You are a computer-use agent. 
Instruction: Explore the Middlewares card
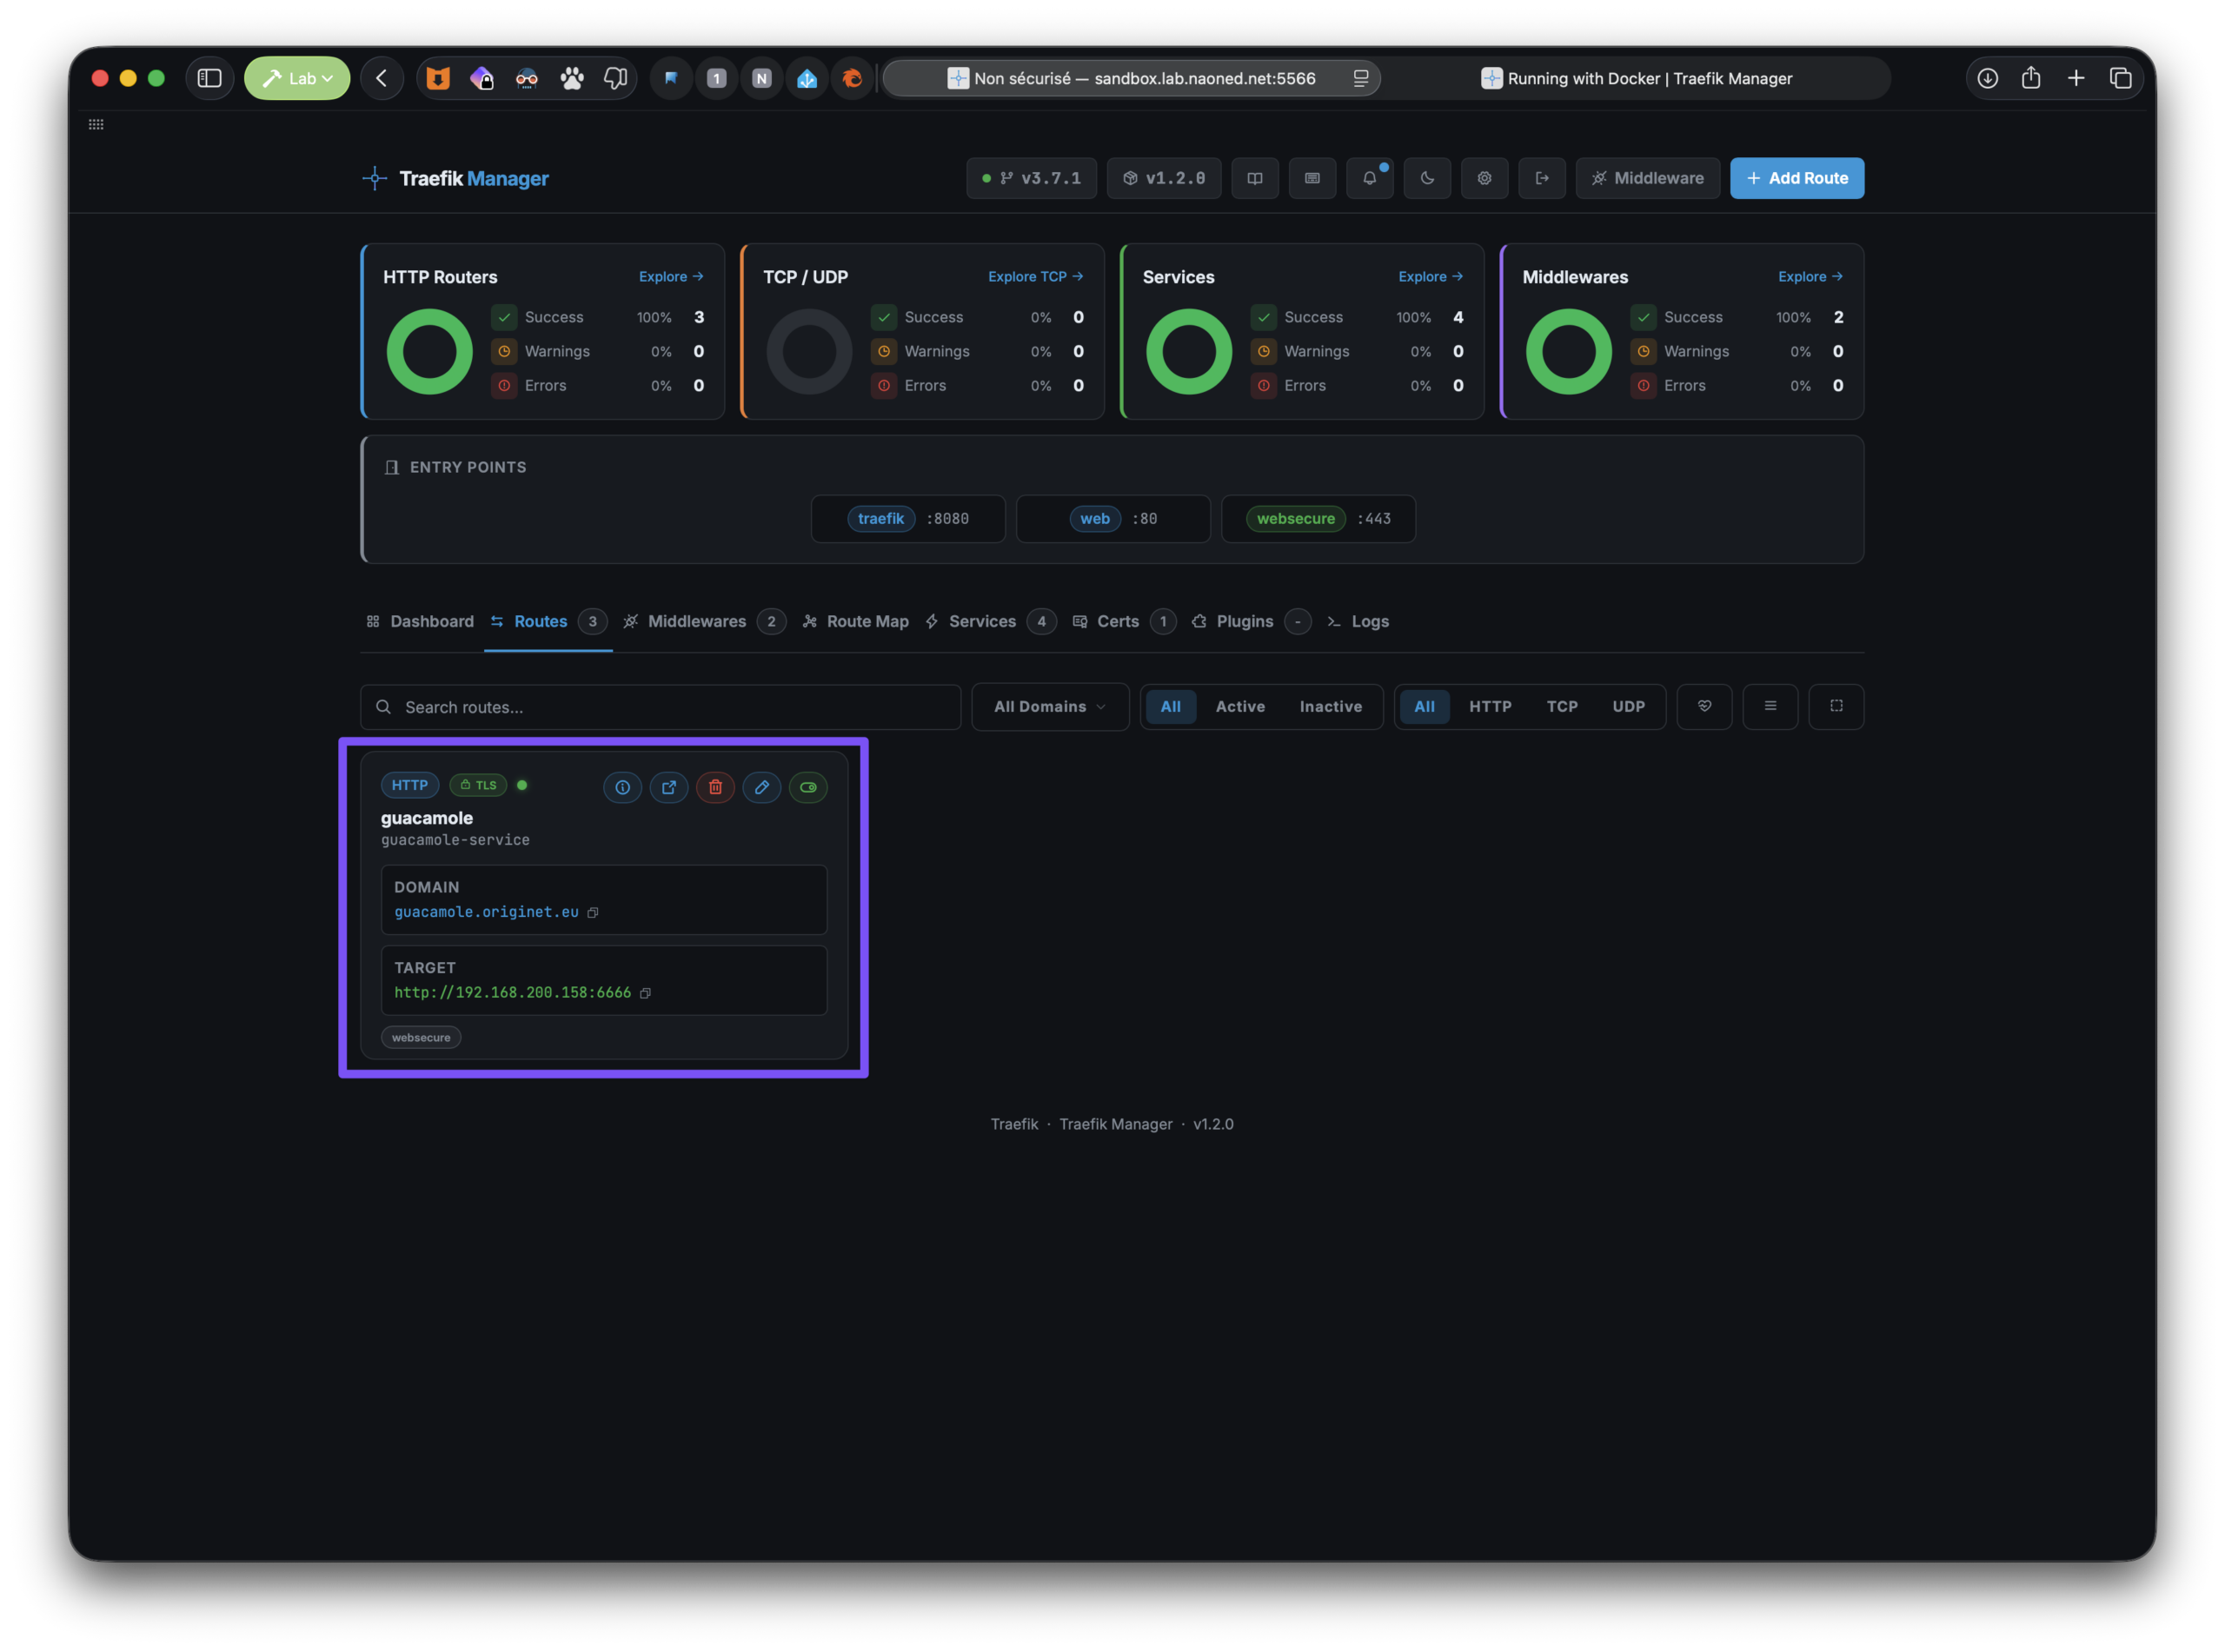pyautogui.click(x=1811, y=277)
